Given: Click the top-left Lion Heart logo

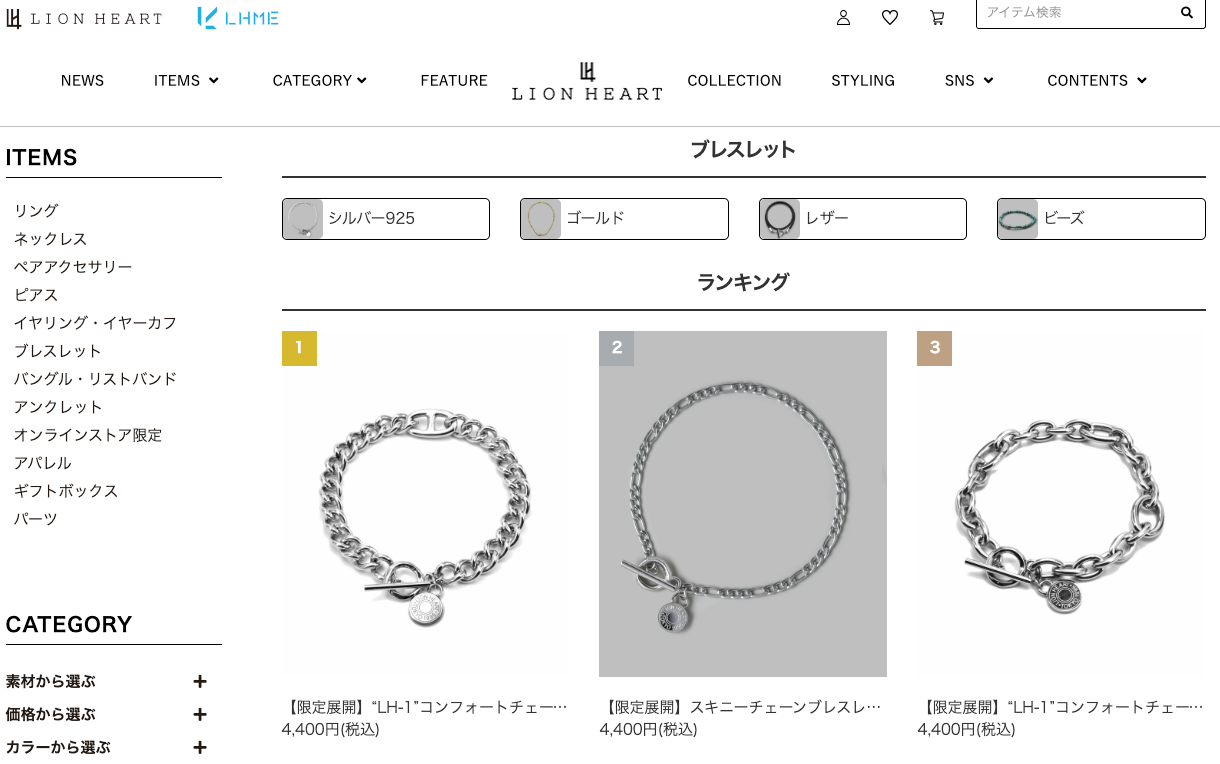Looking at the screenshot, I should coord(84,18).
